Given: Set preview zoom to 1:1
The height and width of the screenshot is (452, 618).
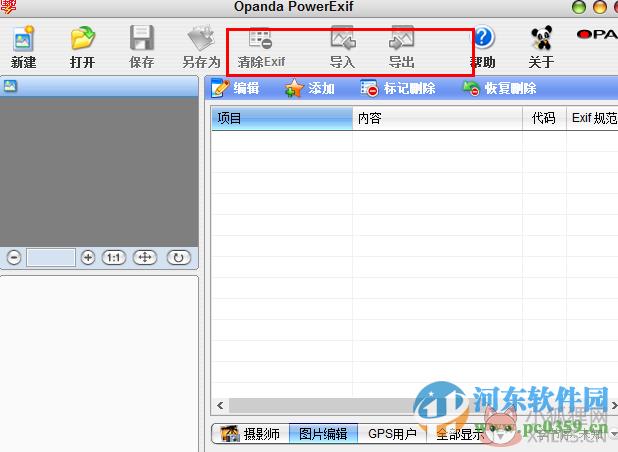Looking at the screenshot, I should (114, 258).
